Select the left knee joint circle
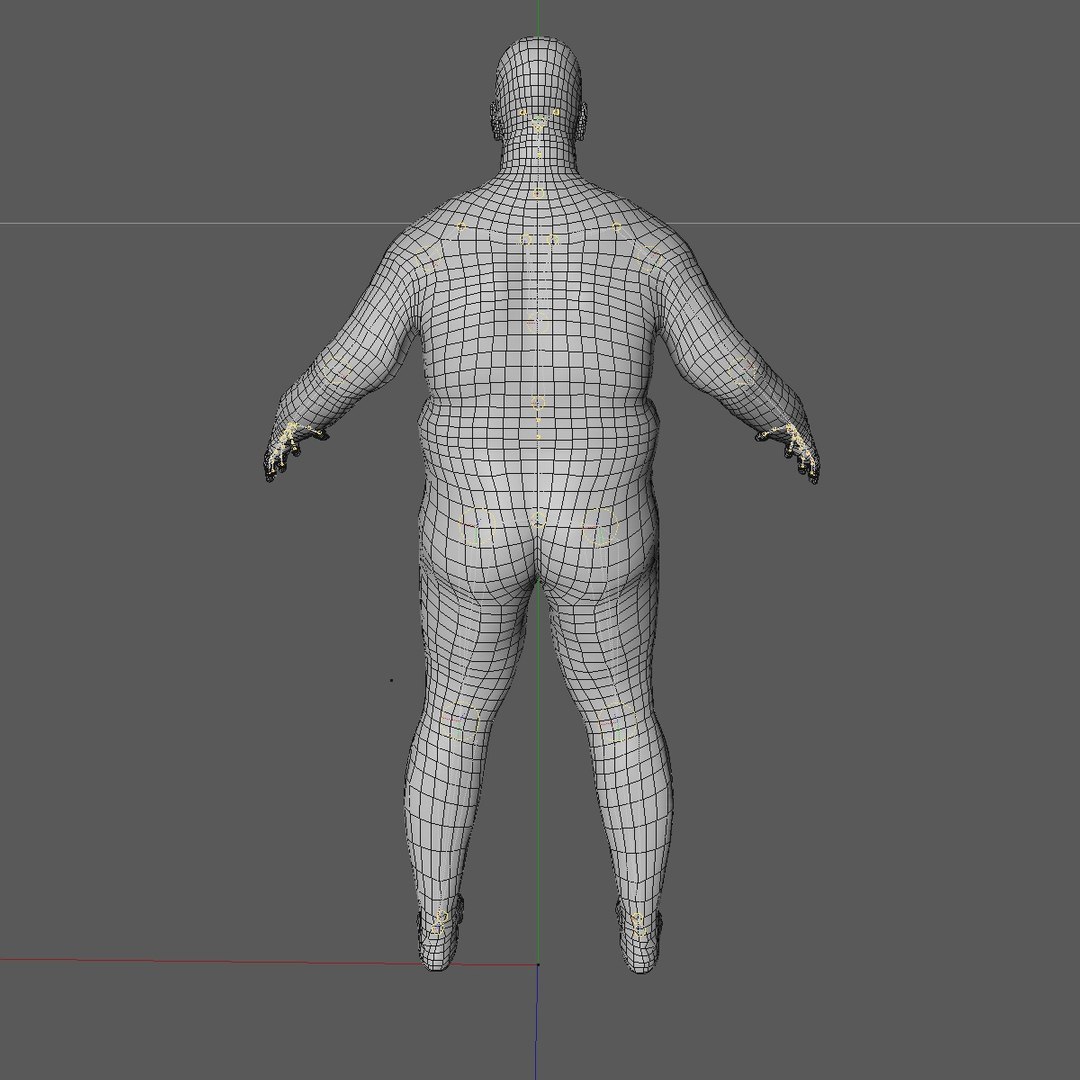Viewport: 1080px width, 1080px height. (460, 722)
